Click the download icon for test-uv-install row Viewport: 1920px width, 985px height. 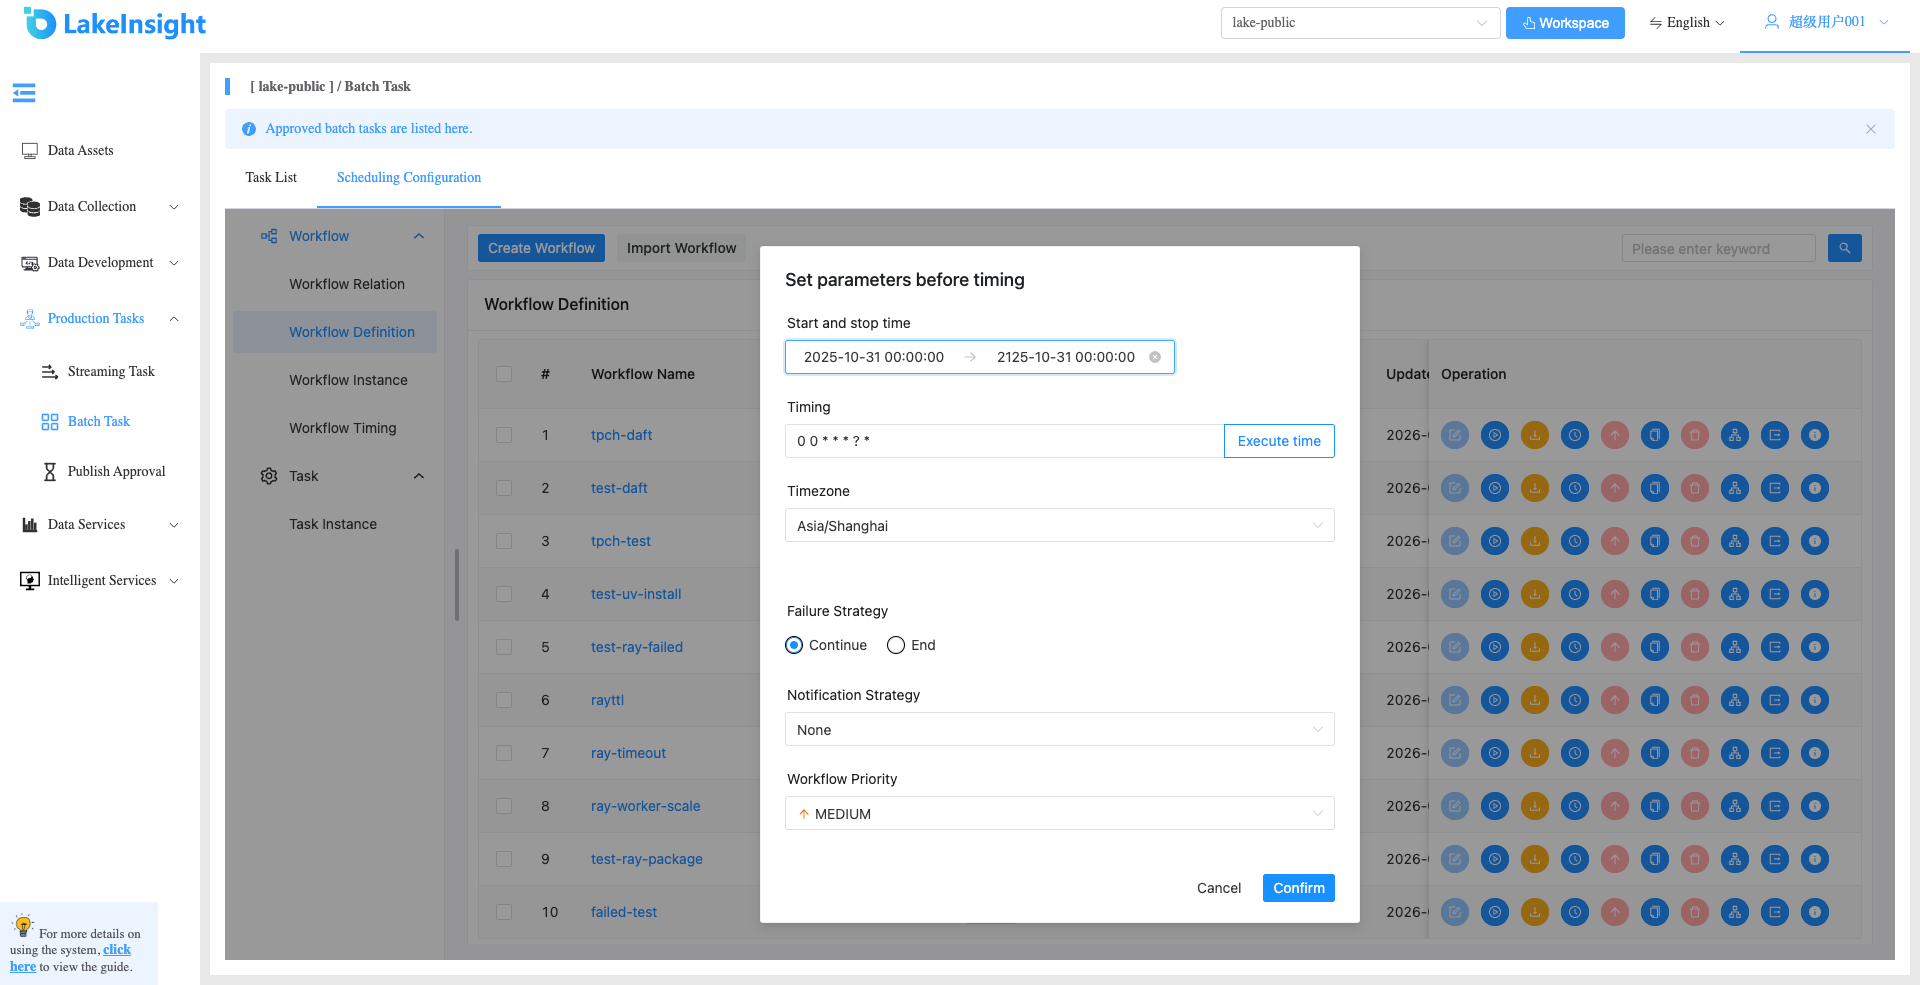tap(1535, 594)
